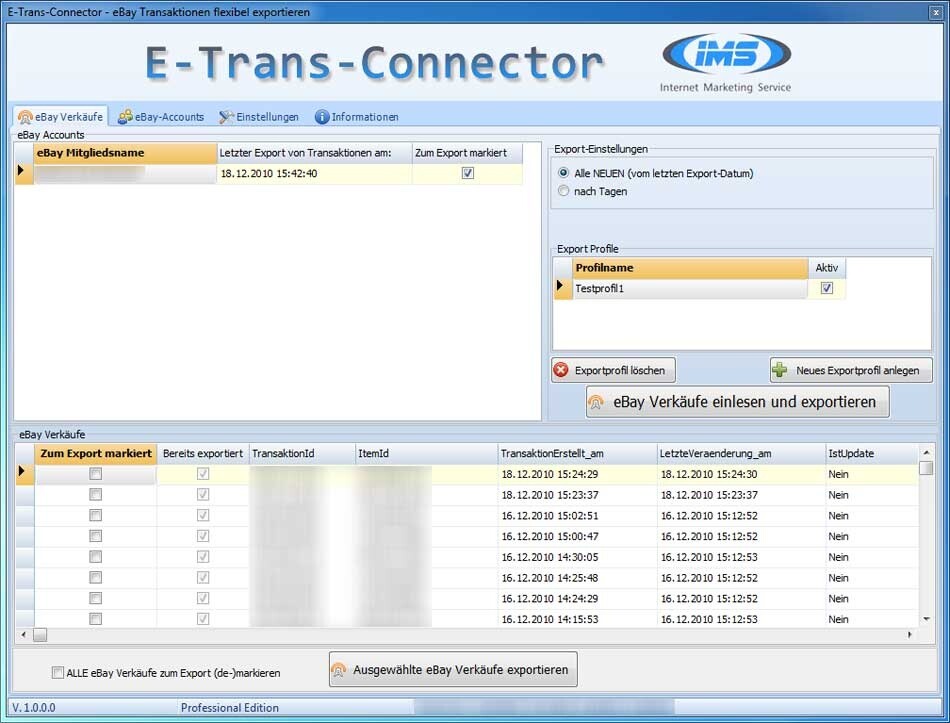Screen dimensions: 950x723
Task: Switch to the eBay Verkäufe tab
Action: coord(60,116)
